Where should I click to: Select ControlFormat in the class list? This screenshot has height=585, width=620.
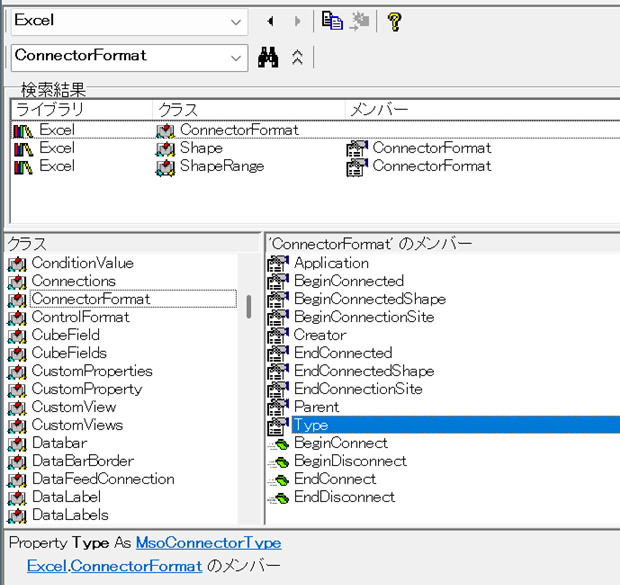pos(80,317)
